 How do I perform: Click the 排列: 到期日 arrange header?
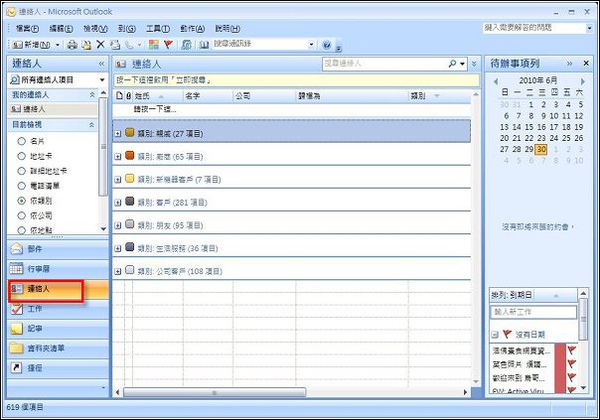pyautogui.click(x=533, y=295)
